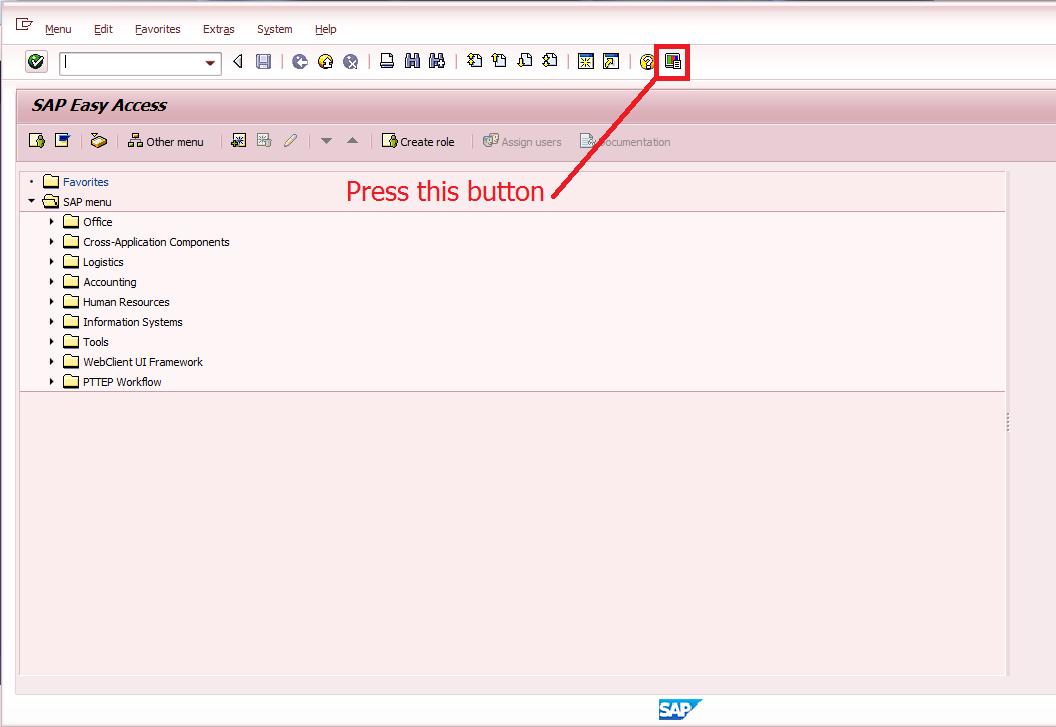Click the Find (binoculars) toolbar icon
The height and width of the screenshot is (727, 1056).
pos(411,61)
